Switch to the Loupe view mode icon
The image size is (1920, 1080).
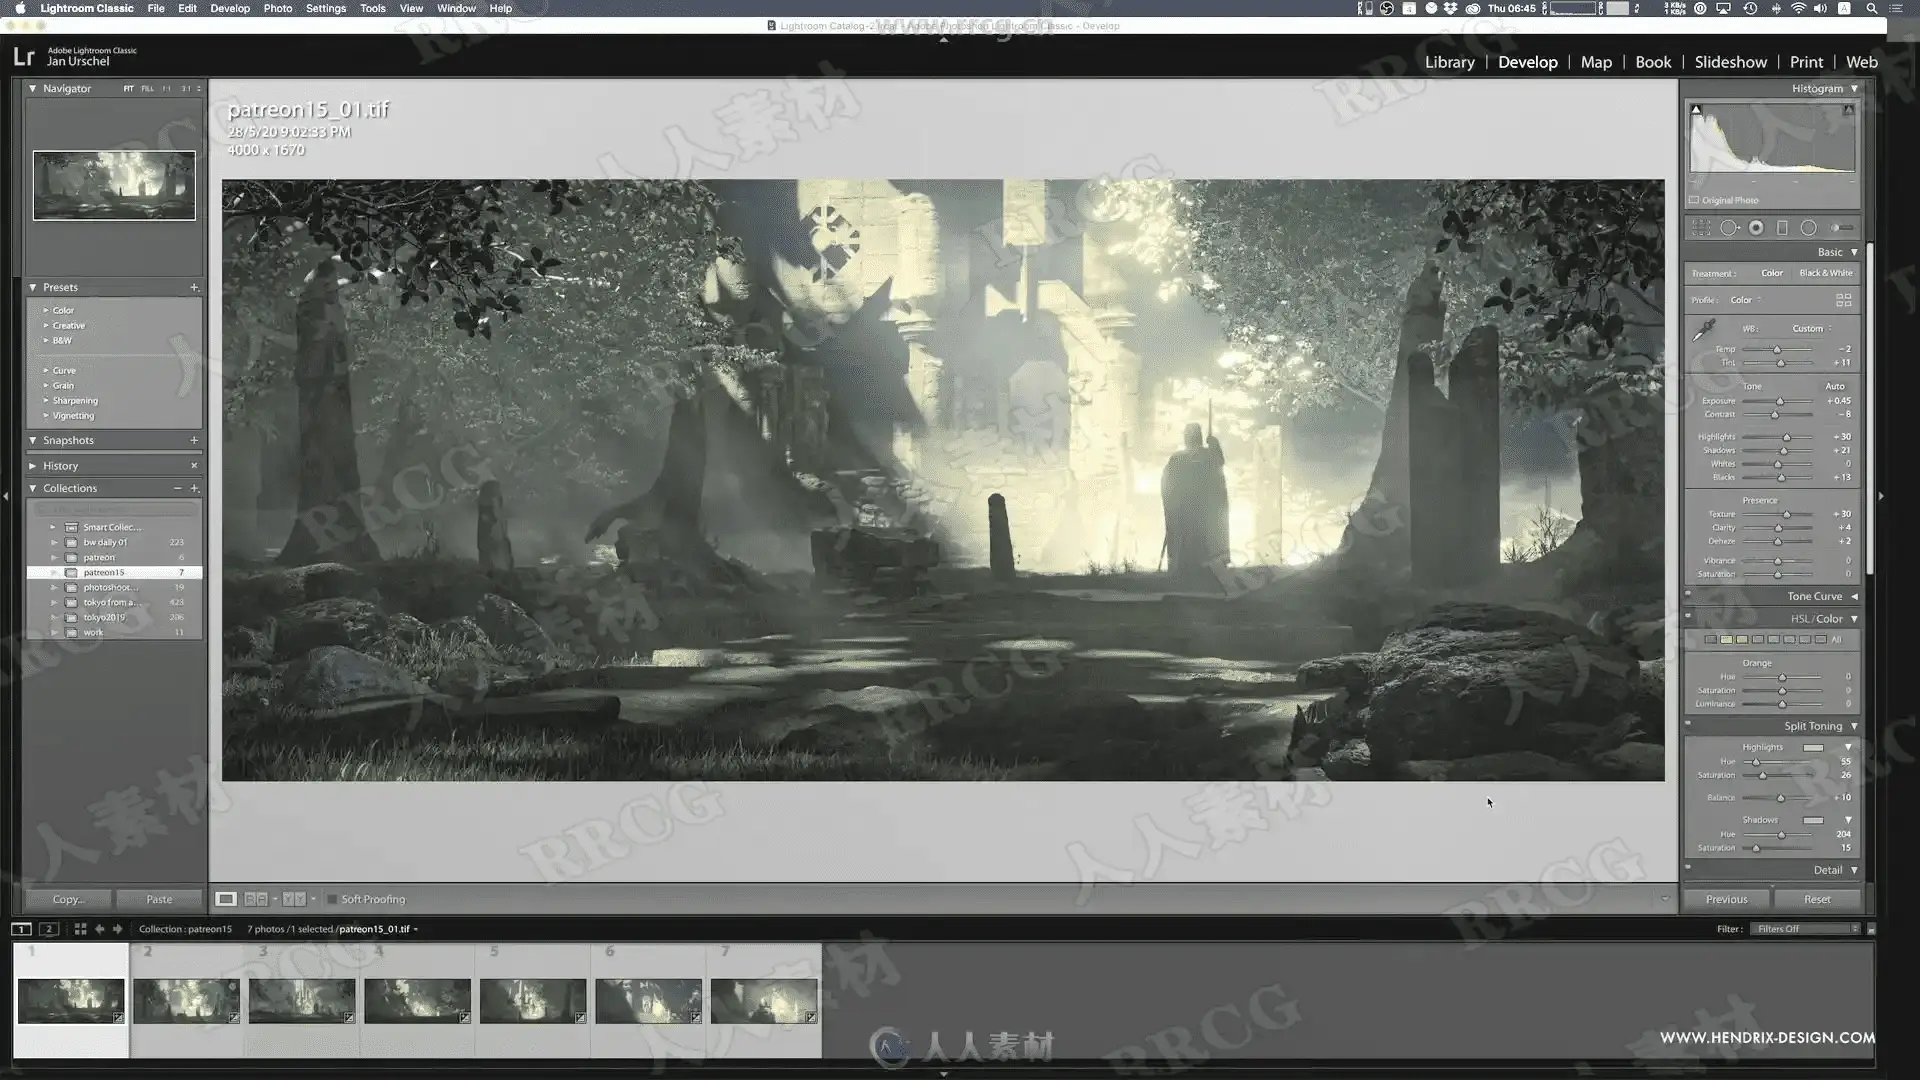point(226,899)
